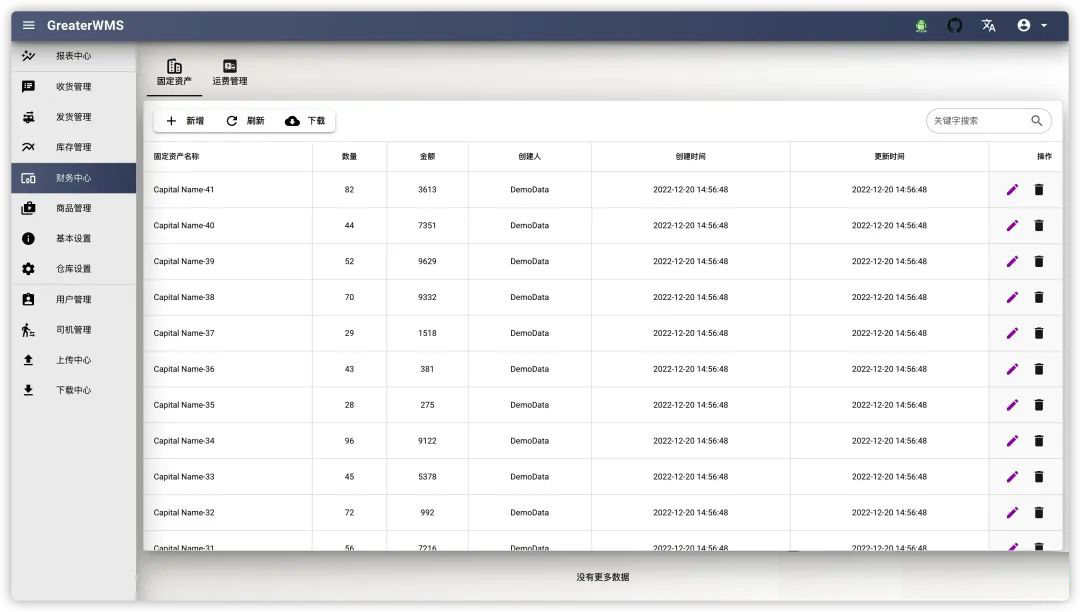The image size is (1080, 612).
Task: Delete the Capital Name-37 row
Action: pyautogui.click(x=1039, y=333)
